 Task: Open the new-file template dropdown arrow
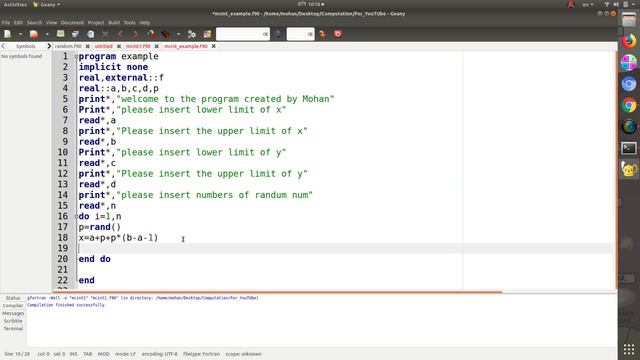point(20,34)
